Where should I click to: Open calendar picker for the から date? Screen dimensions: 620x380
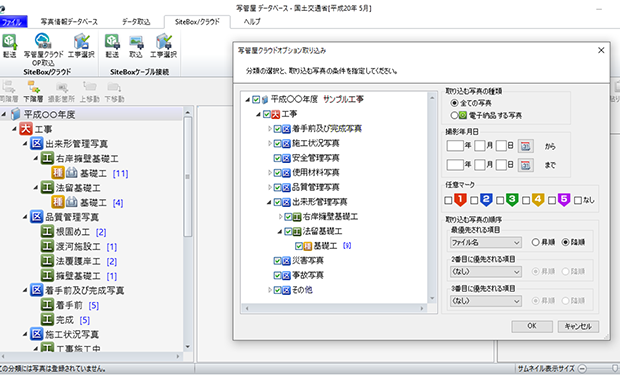[x=525, y=146]
